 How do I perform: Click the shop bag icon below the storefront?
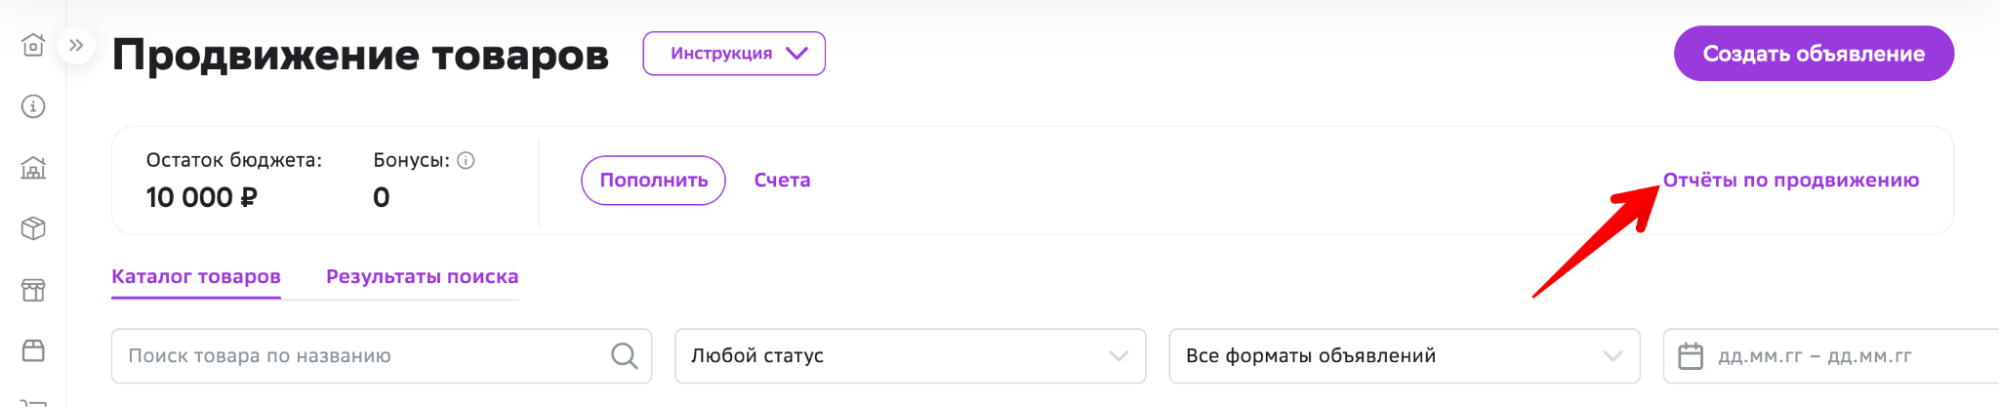tap(33, 351)
